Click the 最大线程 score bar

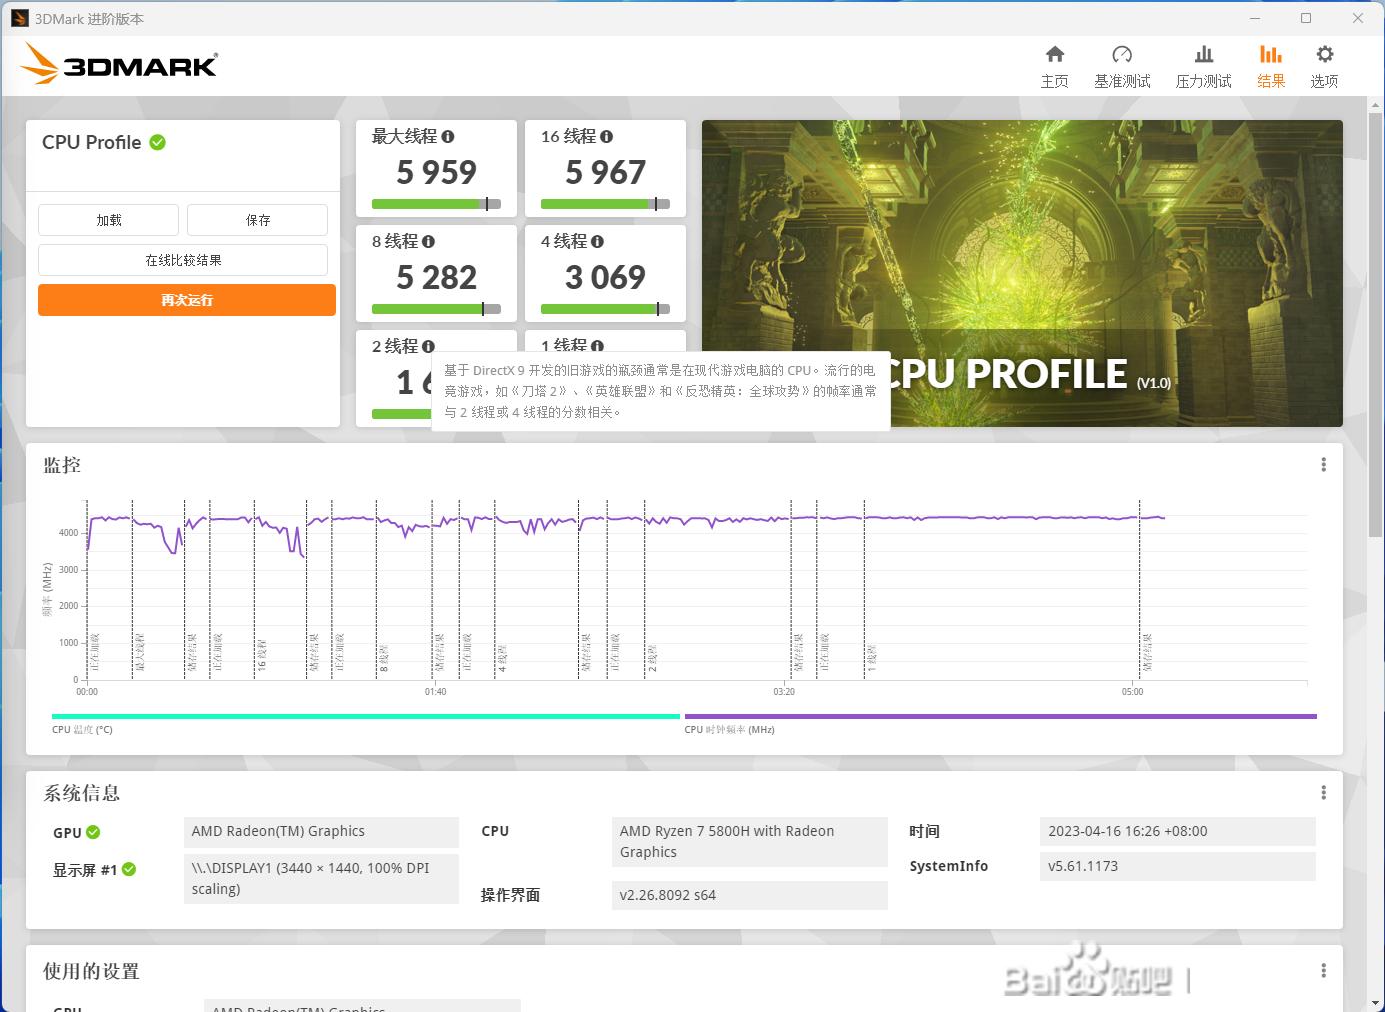coord(436,204)
